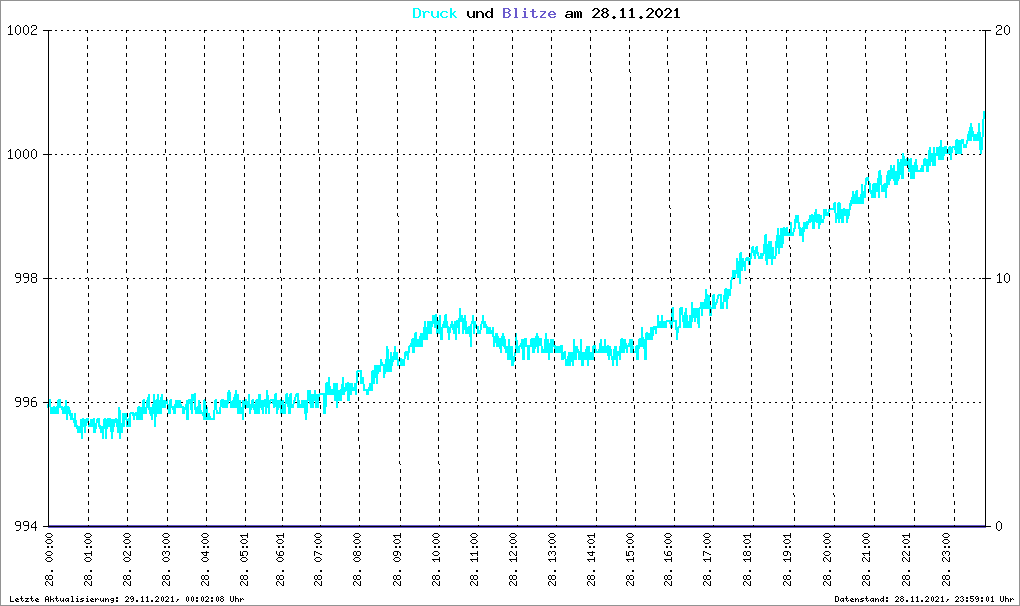Screen dimensions: 1020x606
Task: Click the time label "28. 03:00"
Action: [x=167, y=559]
